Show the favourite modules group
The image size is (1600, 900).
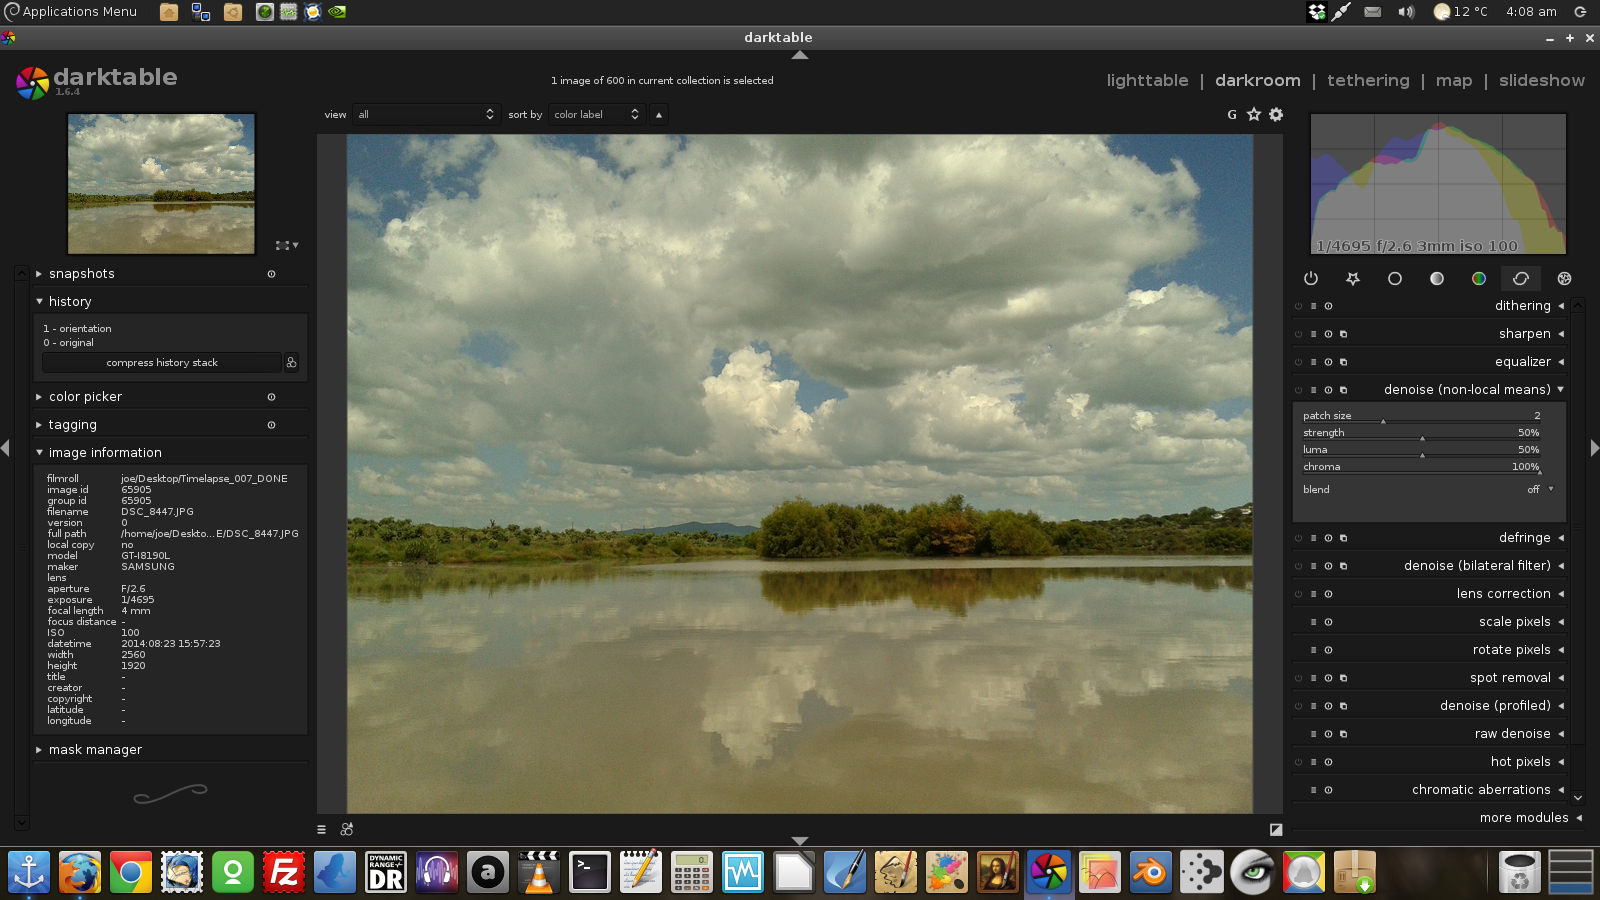1353,279
